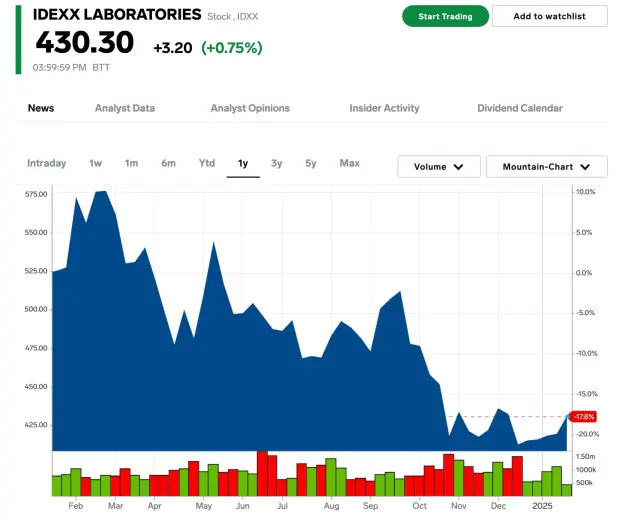Screen dimensions: 640x520
Task: Show the 5y price history
Action: pyautogui.click(x=311, y=163)
